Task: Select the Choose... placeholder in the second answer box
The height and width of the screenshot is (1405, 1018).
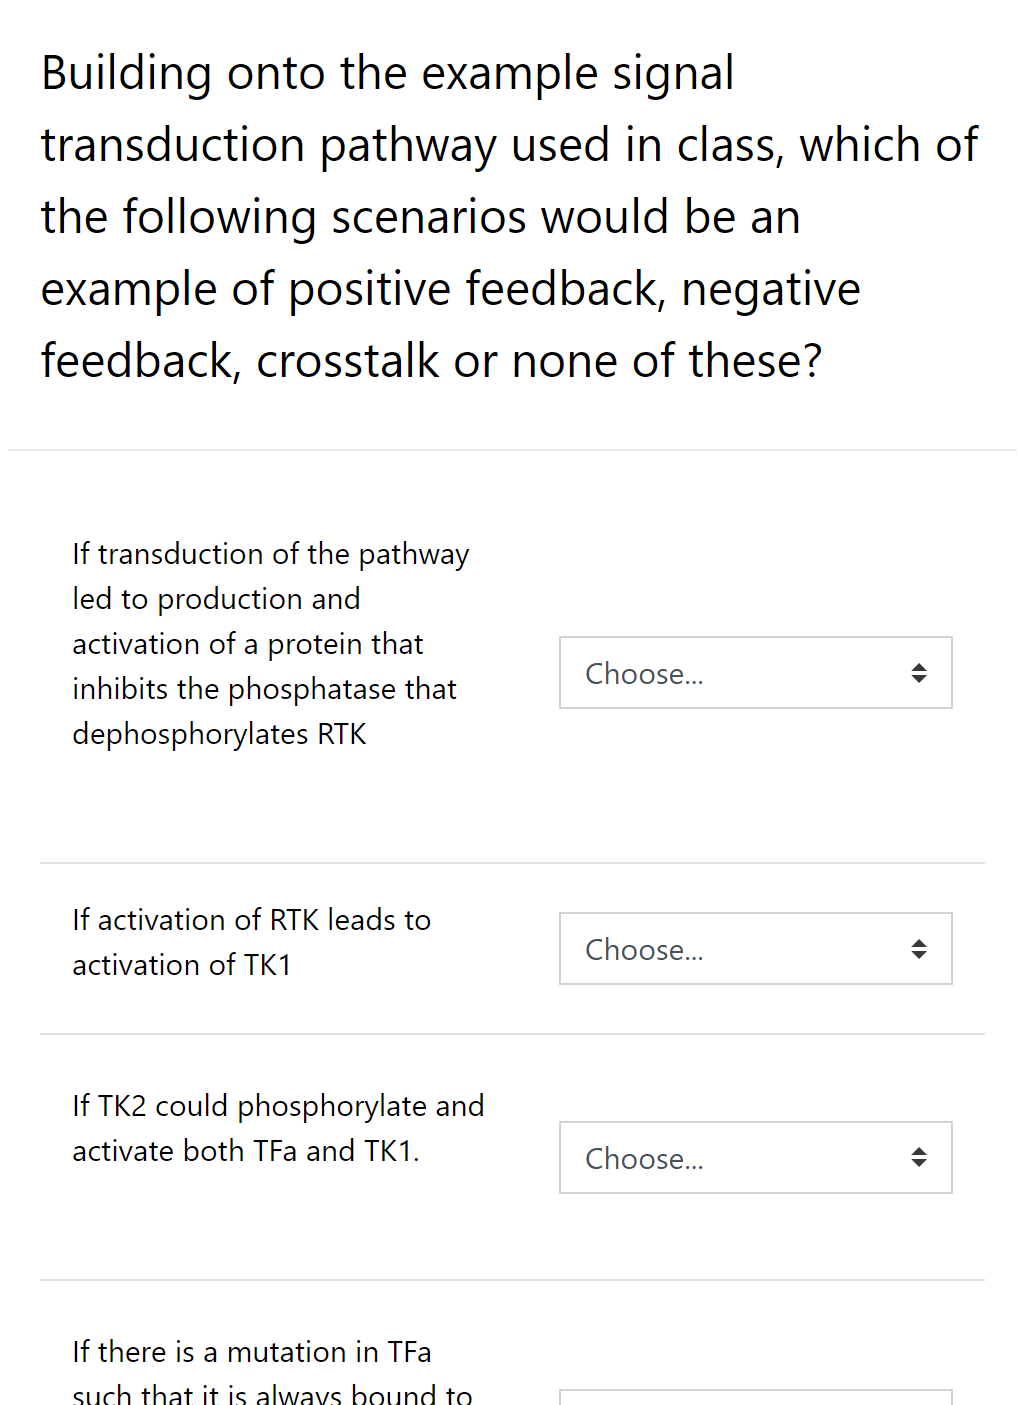Action: (643, 949)
